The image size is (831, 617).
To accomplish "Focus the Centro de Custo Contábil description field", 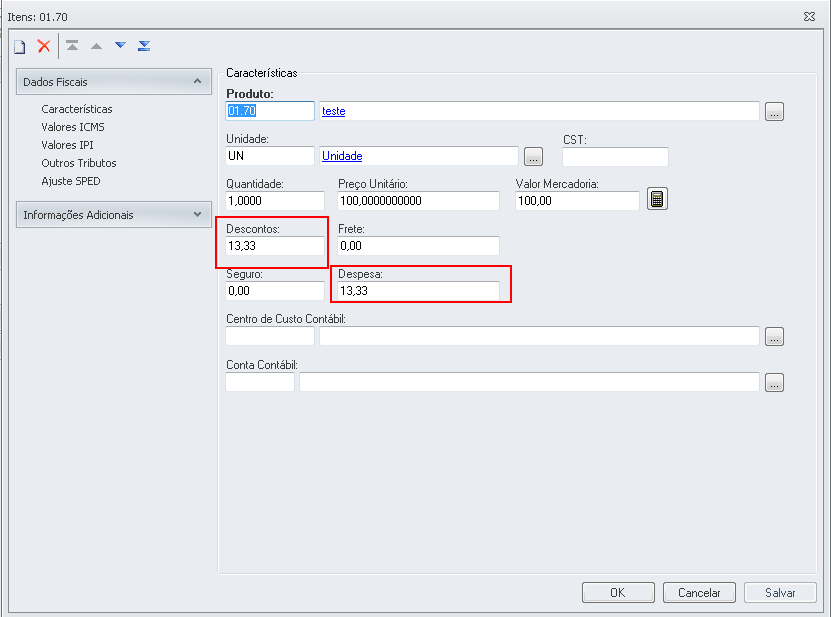I will 539,336.
